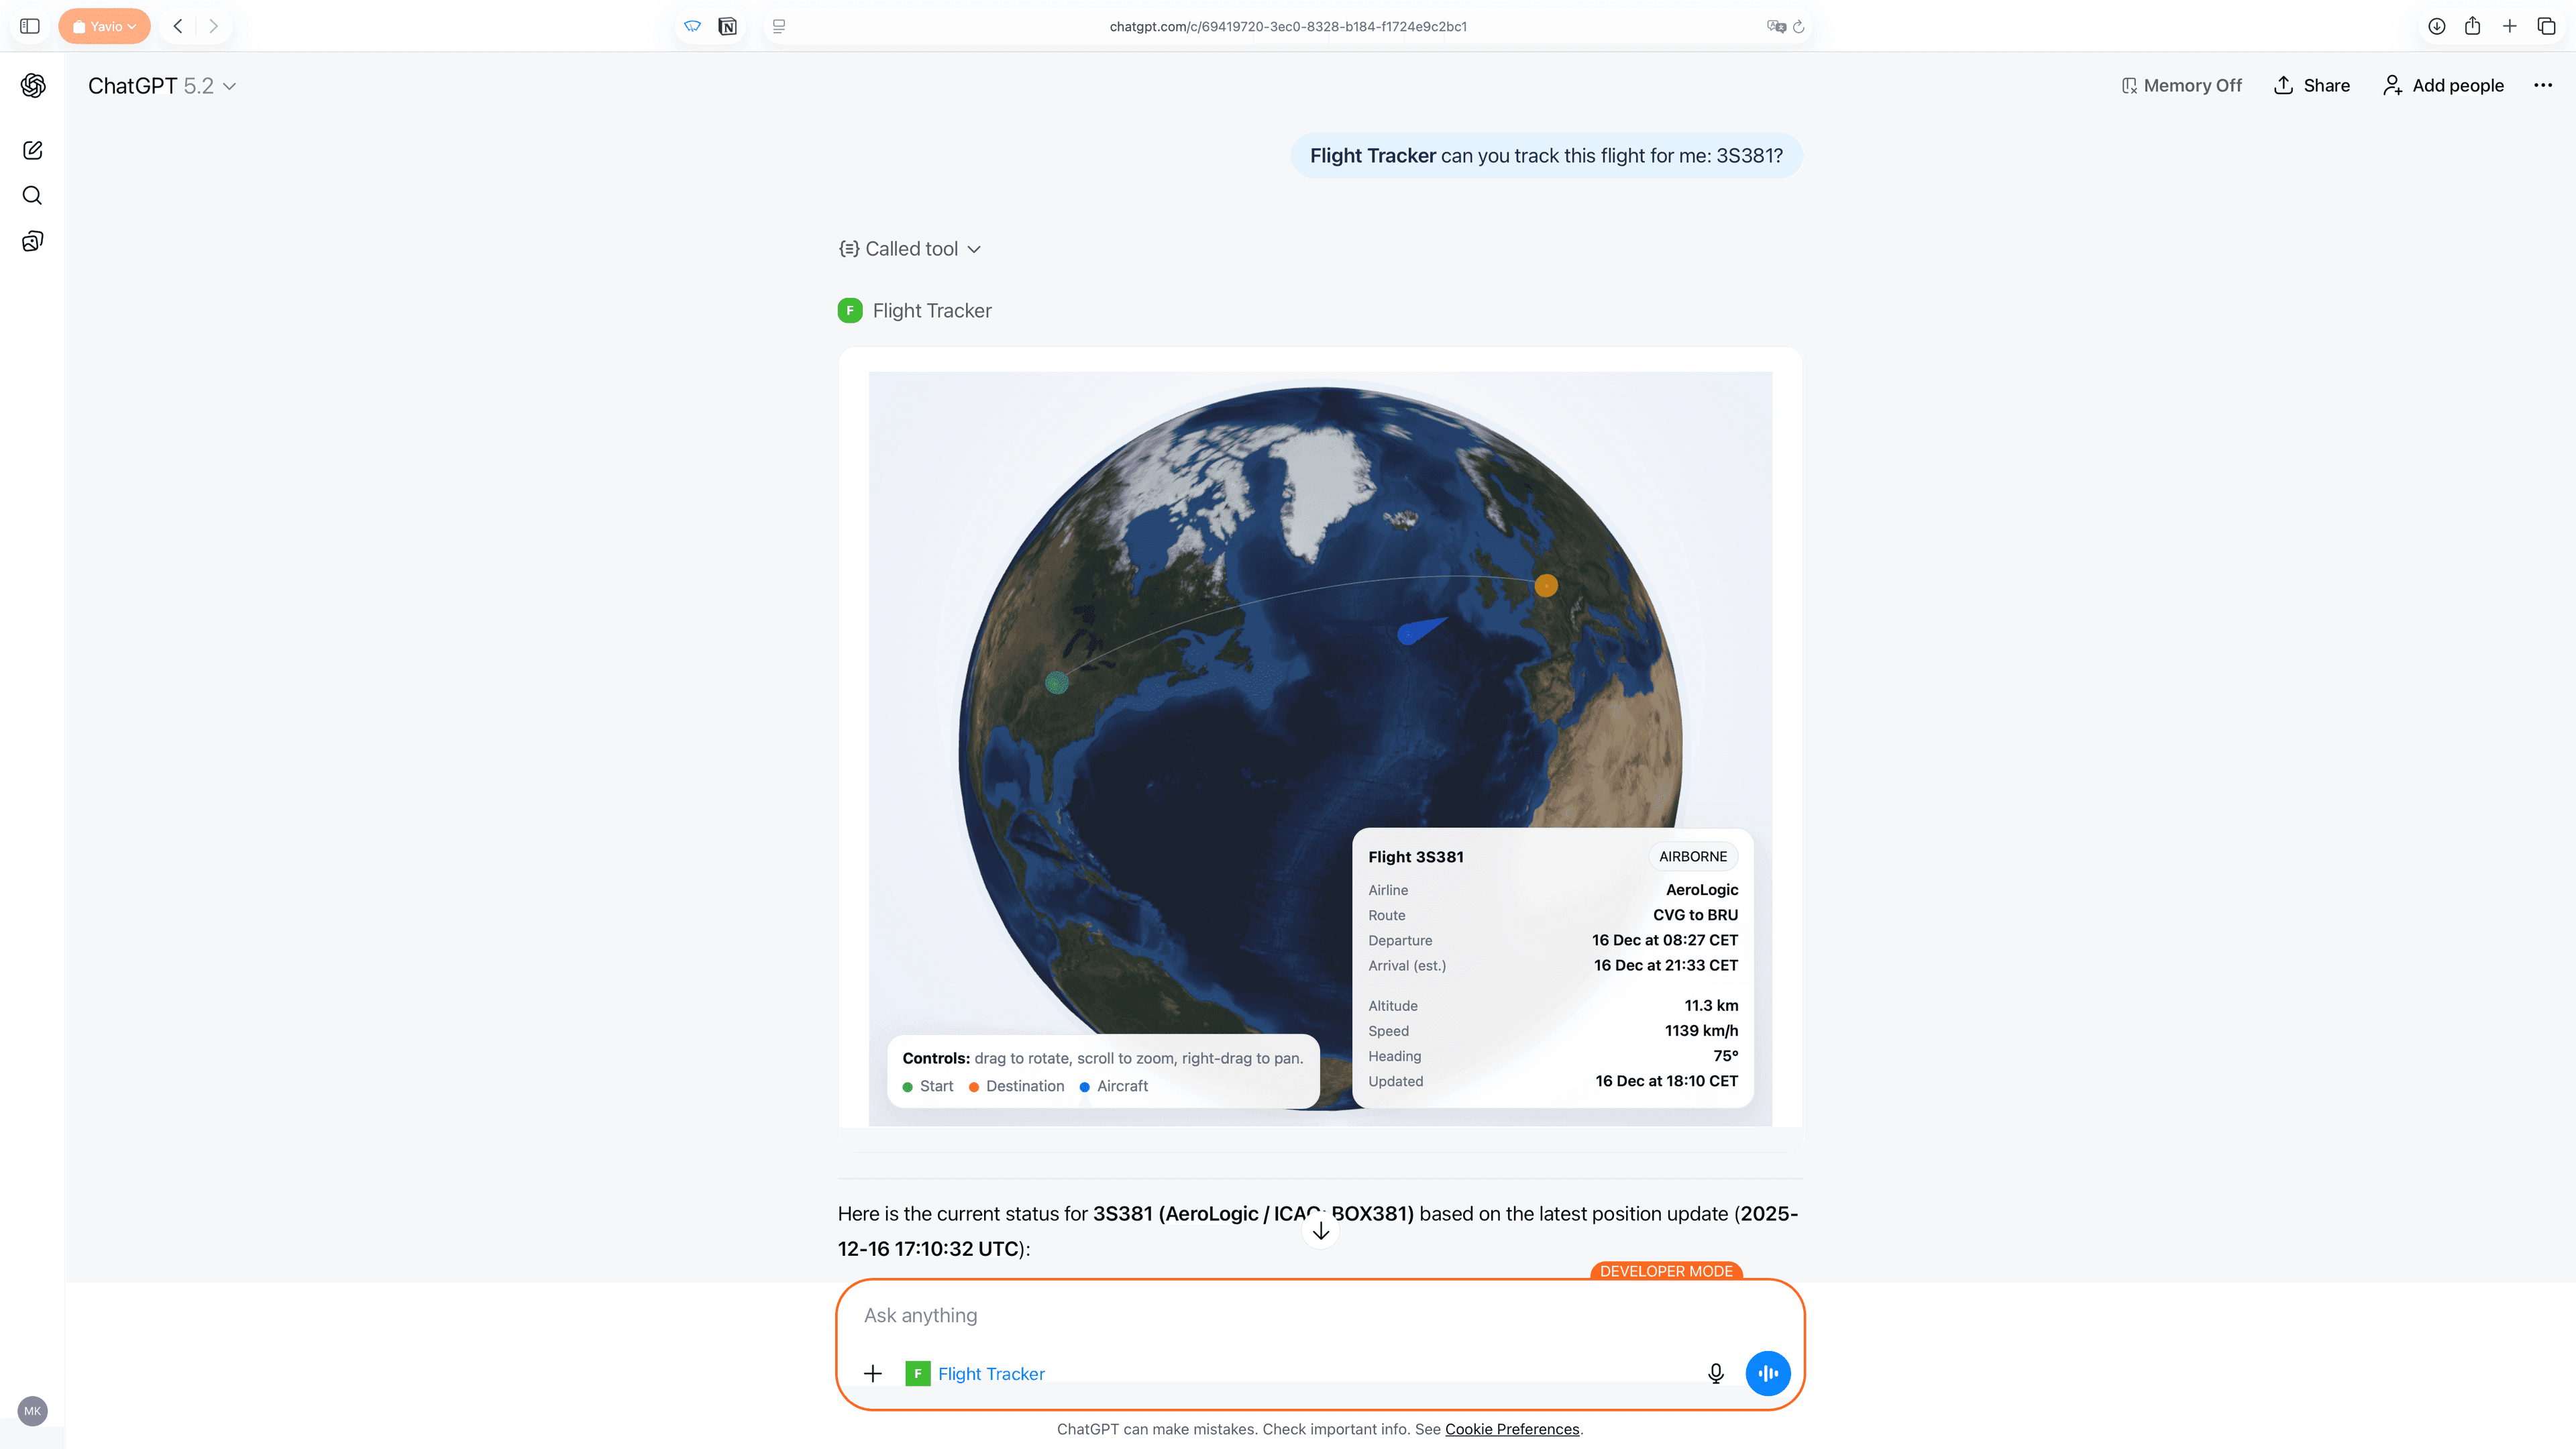This screenshot has height=1449, width=2576.
Task: Open the ChatGPT 5.2 model selector
Action: (x=162, y=86)
